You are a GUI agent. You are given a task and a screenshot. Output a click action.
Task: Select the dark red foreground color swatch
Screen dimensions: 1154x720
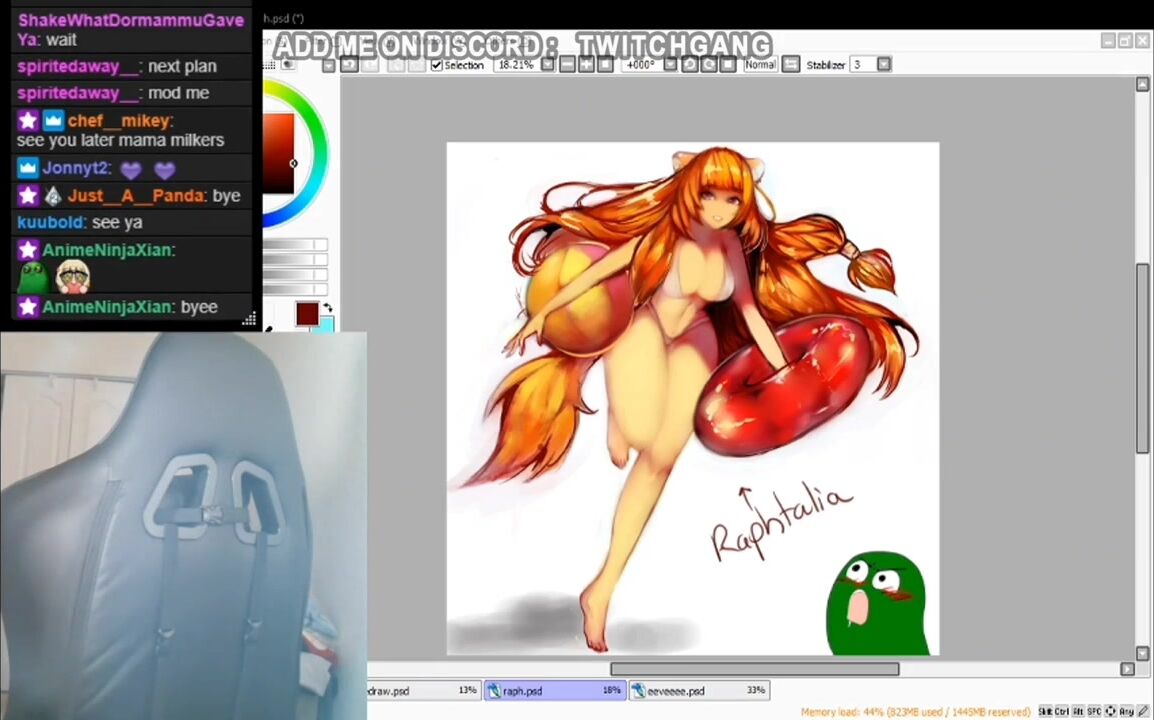click(307, 314)
